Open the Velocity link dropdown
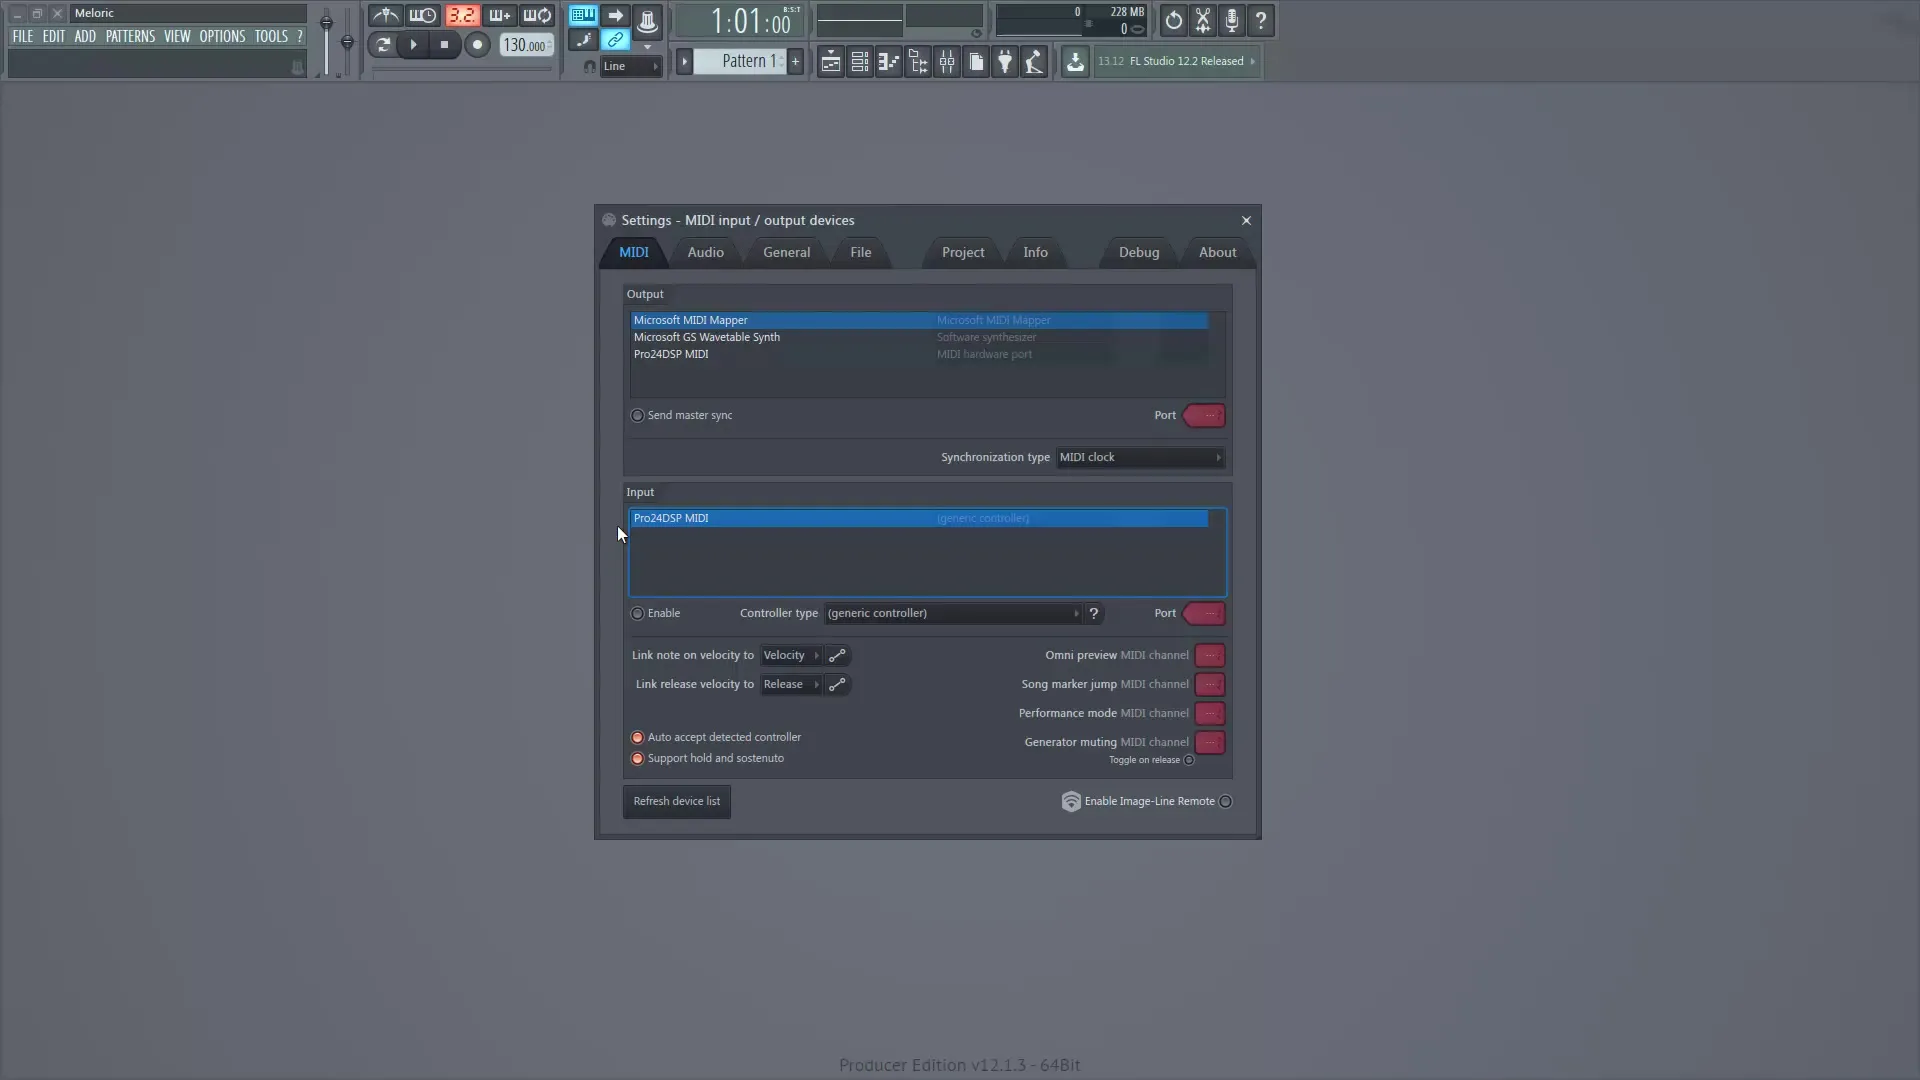Image resolution: width=1920 pixels, height=1080 pixels. click(790, 656)
